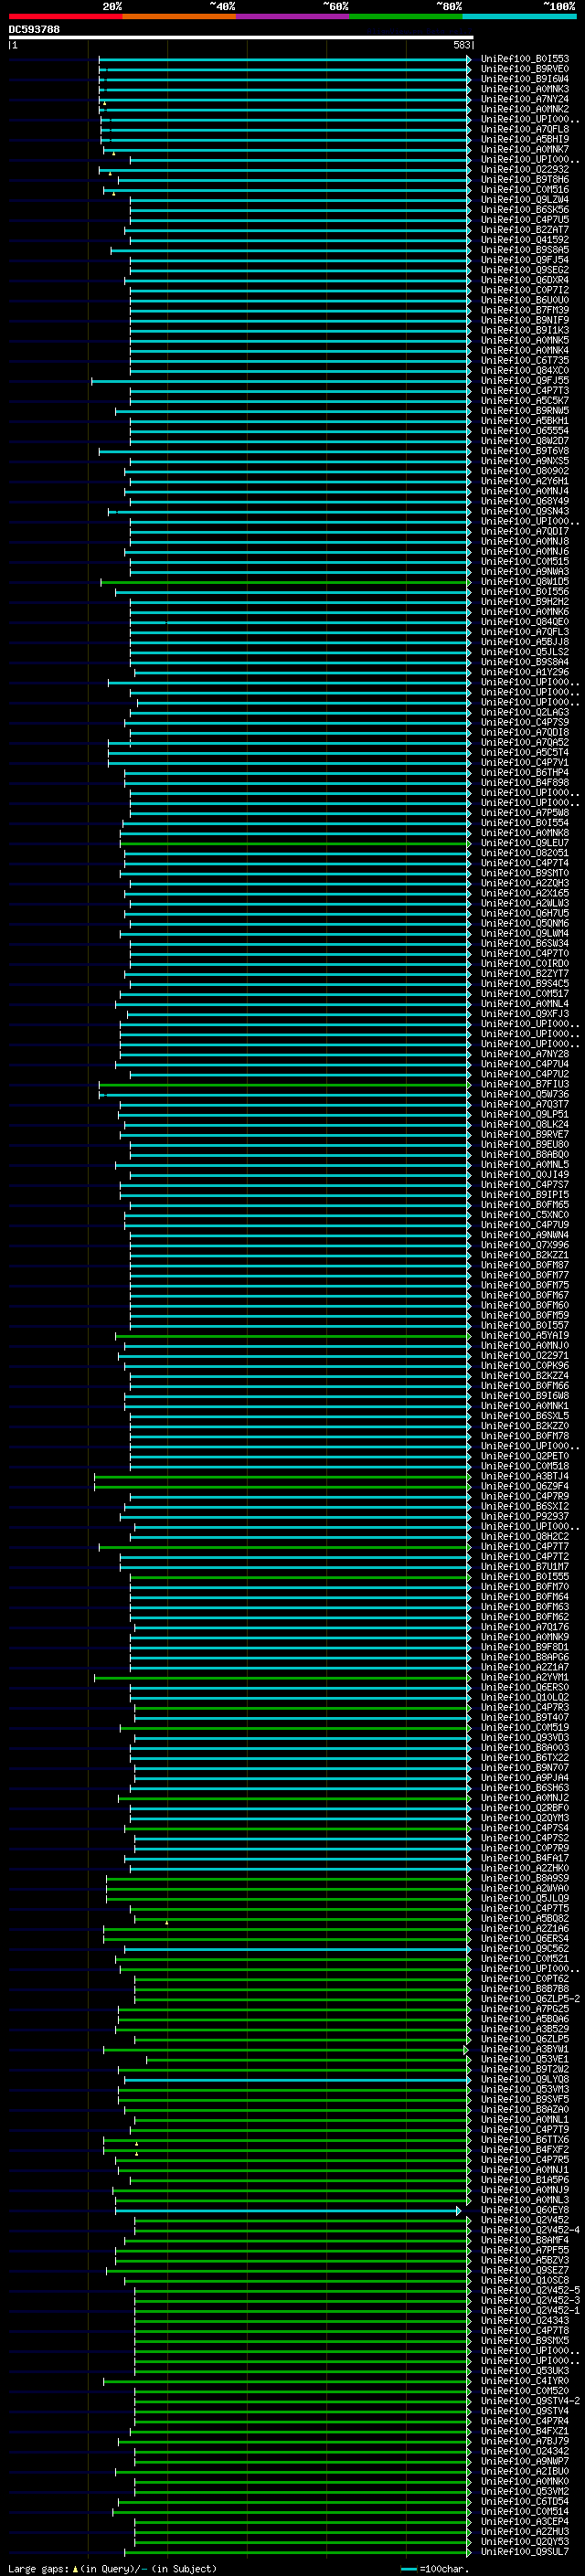
Task: Click the gap marker triangle in row B4FXF2
Action: click(x=137, y=2153)
